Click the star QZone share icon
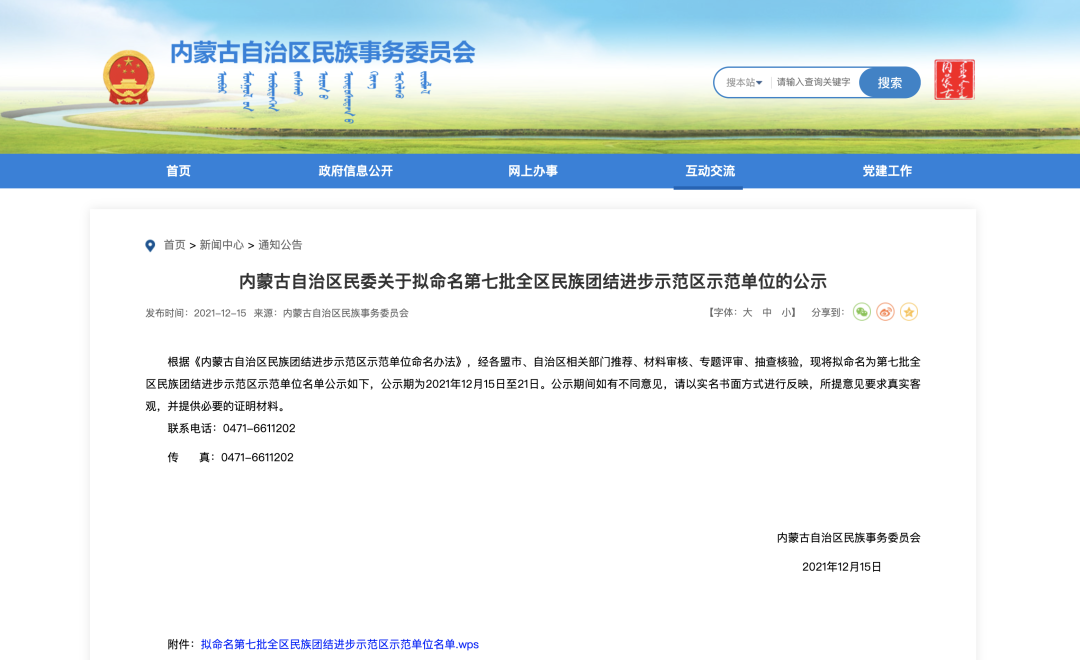 [x=909, y=312]
